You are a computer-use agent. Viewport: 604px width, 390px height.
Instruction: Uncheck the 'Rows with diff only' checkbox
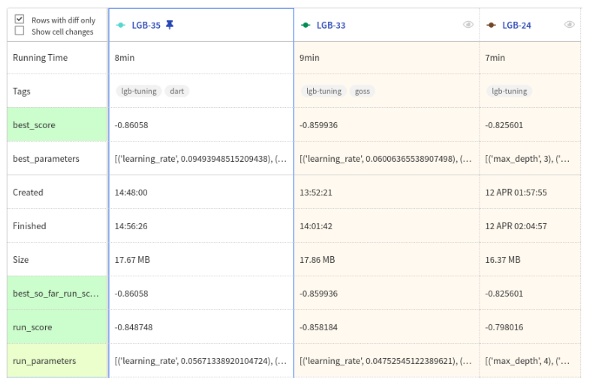(x=19, y=19)
